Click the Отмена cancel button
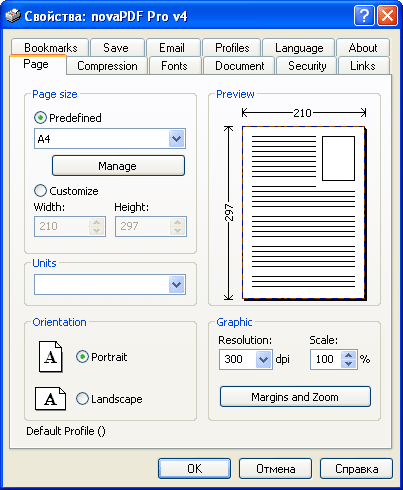This screenshot has width=403, height=490. (x=276, y=469)
